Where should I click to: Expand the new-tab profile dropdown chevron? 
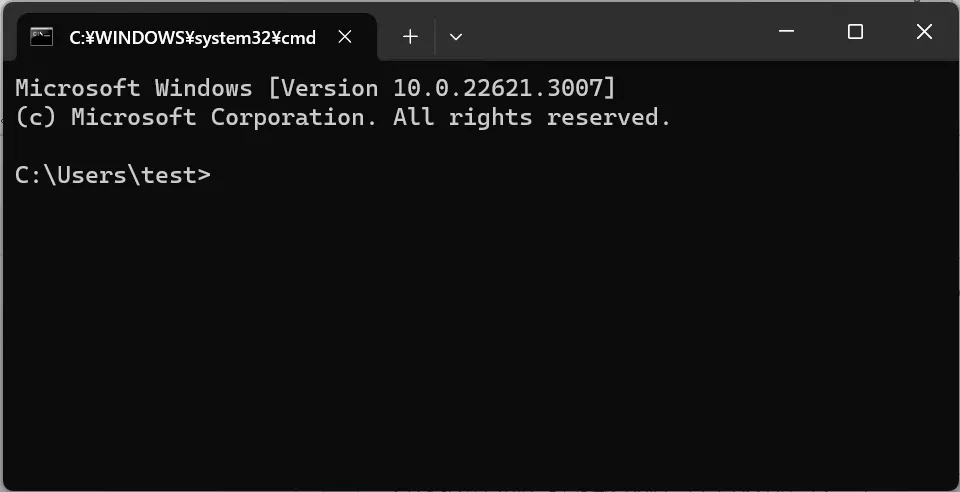click(x=456, y=37)
